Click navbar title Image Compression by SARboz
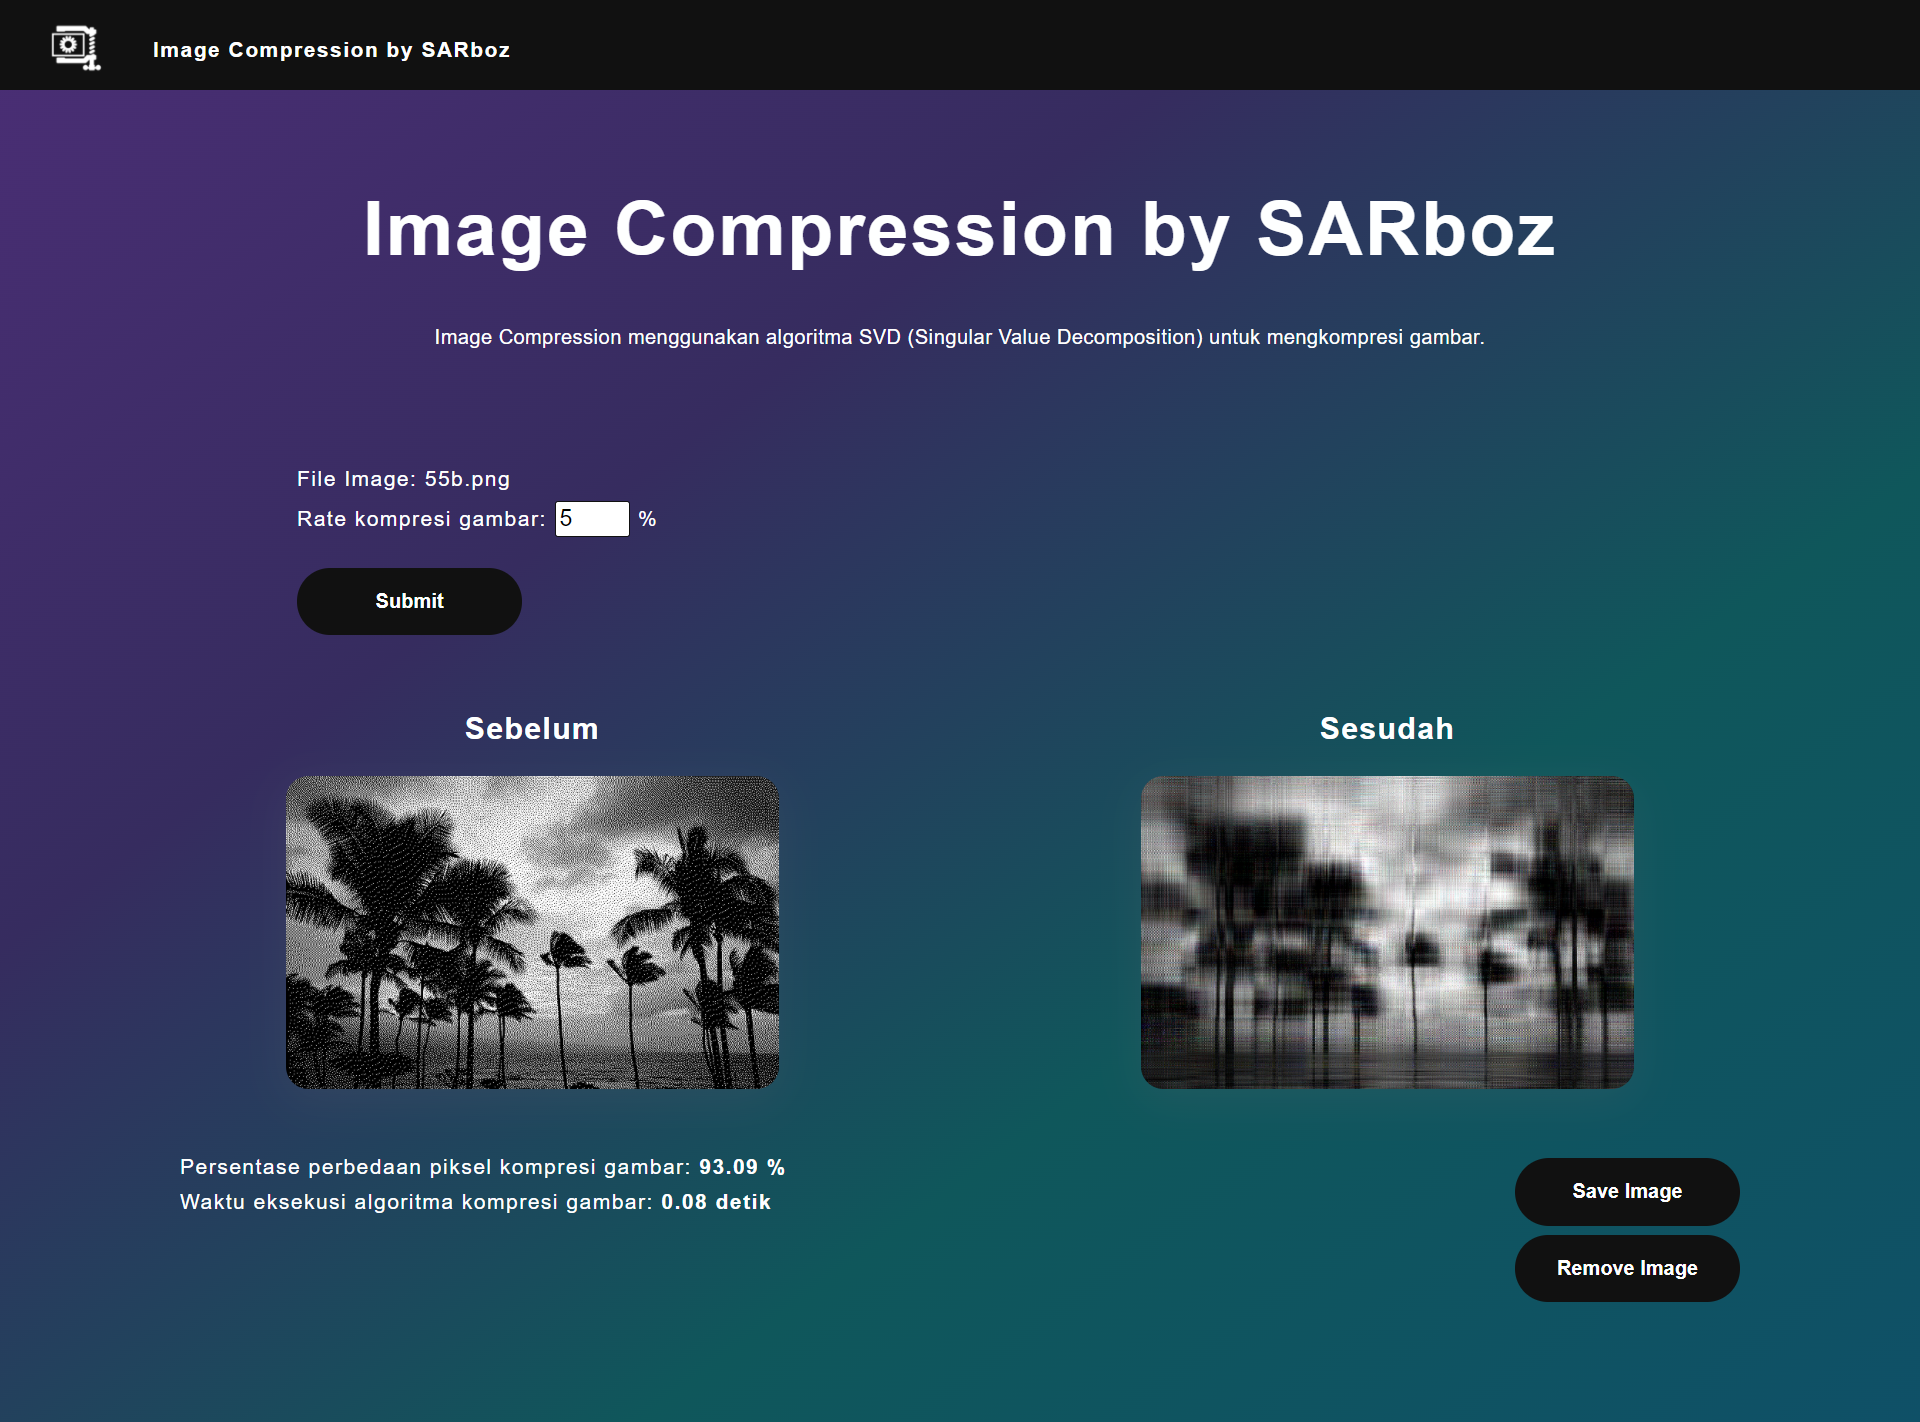This screenshot has width=1920, height=1422. pos(331,50)
